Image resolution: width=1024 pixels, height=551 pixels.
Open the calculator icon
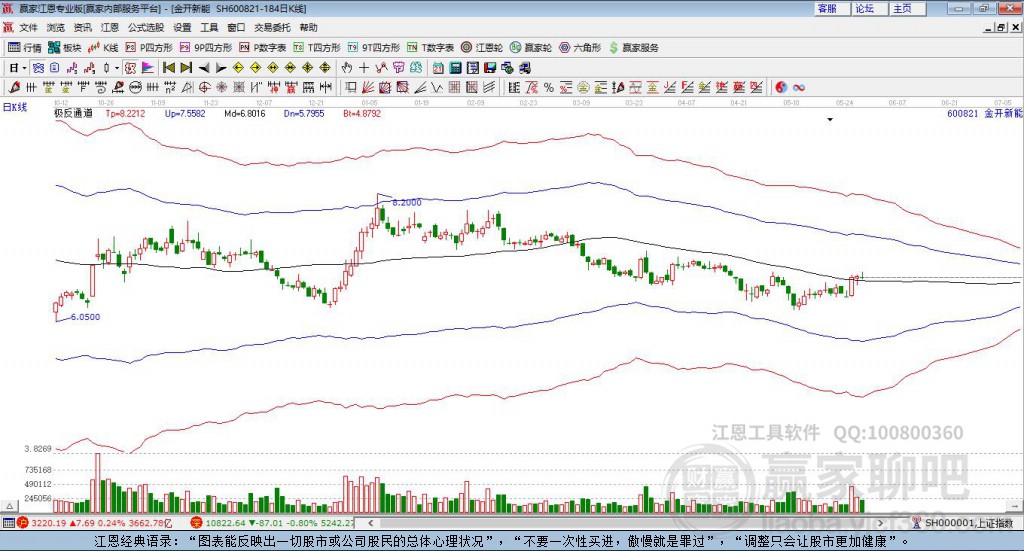click(456, 68)
